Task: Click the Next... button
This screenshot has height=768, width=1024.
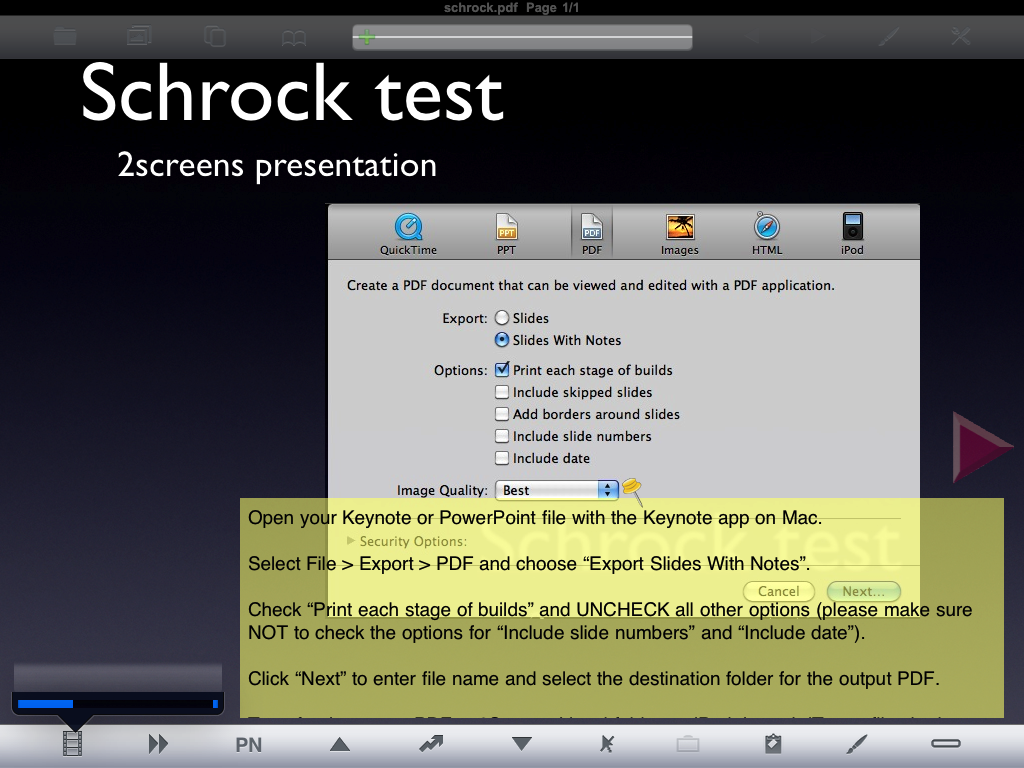Action: tap(863, 591)
